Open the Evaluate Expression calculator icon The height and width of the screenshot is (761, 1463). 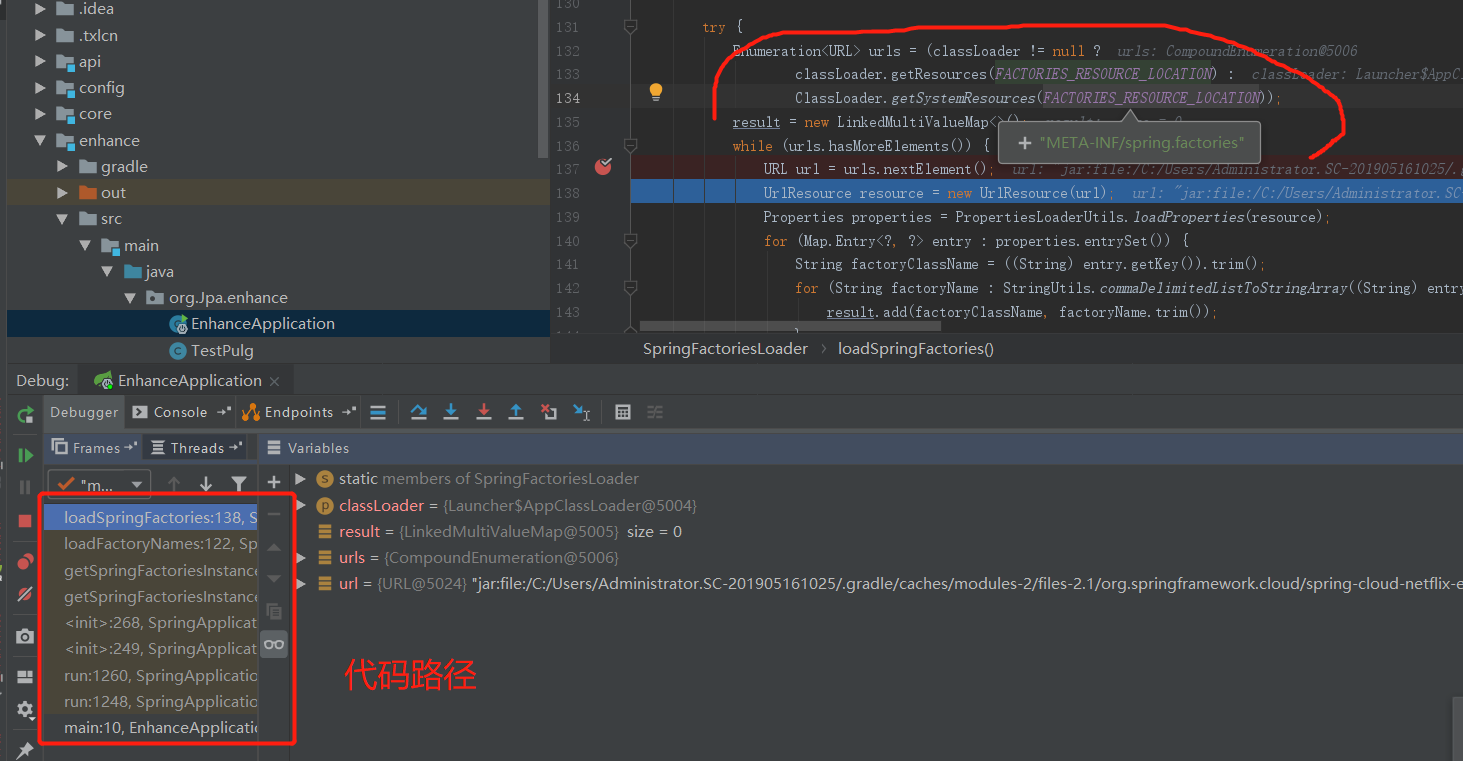pyautogui.click(x=623, y=412)
